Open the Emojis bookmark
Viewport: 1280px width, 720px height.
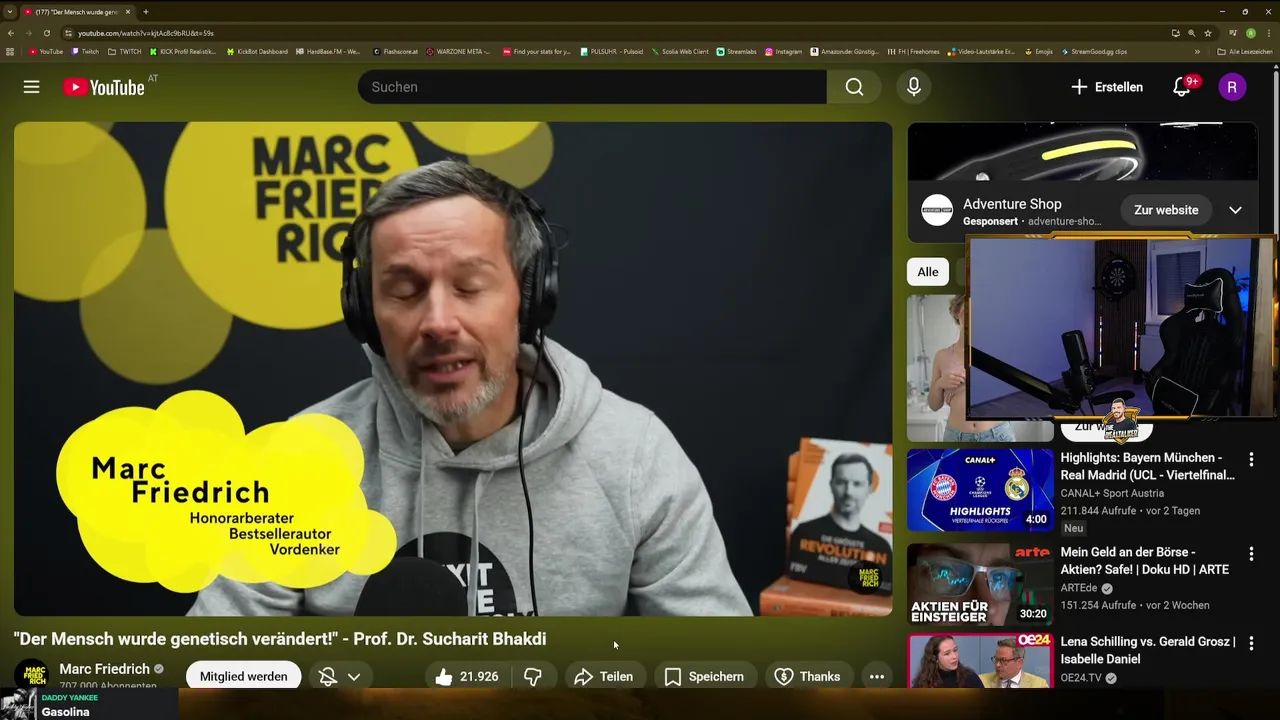1038,51
